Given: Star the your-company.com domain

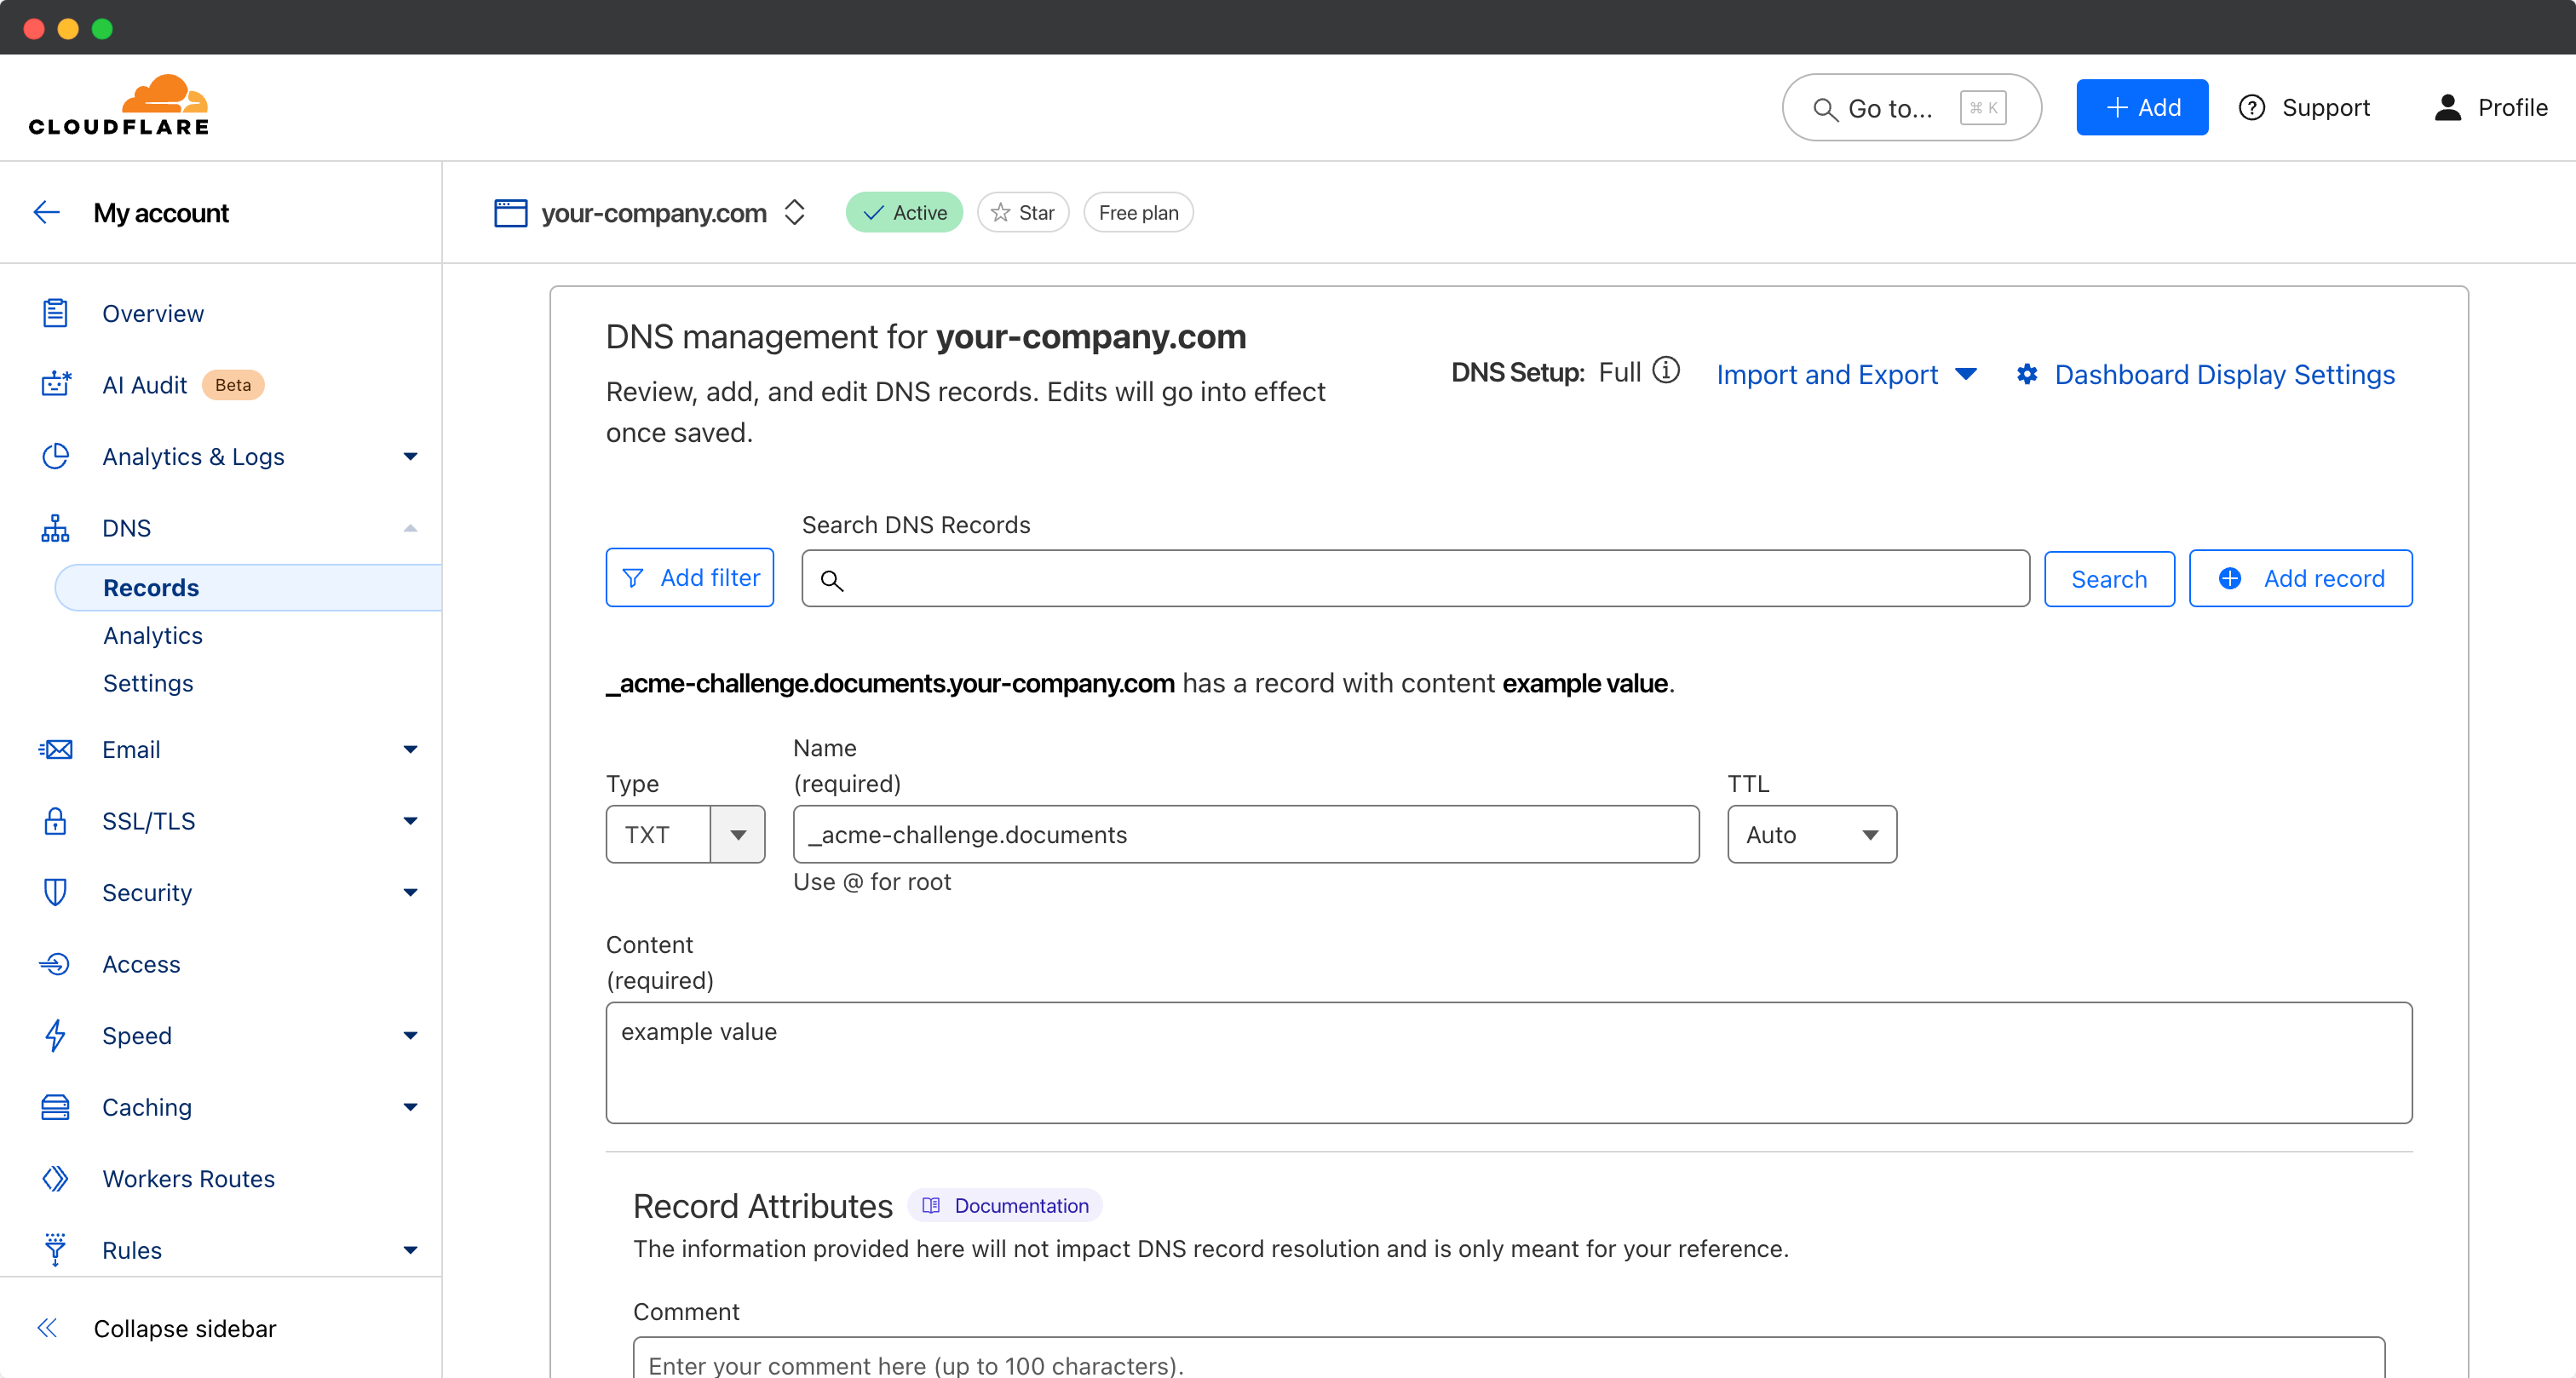Looking at the screenshot, I should click(1022, 212).
